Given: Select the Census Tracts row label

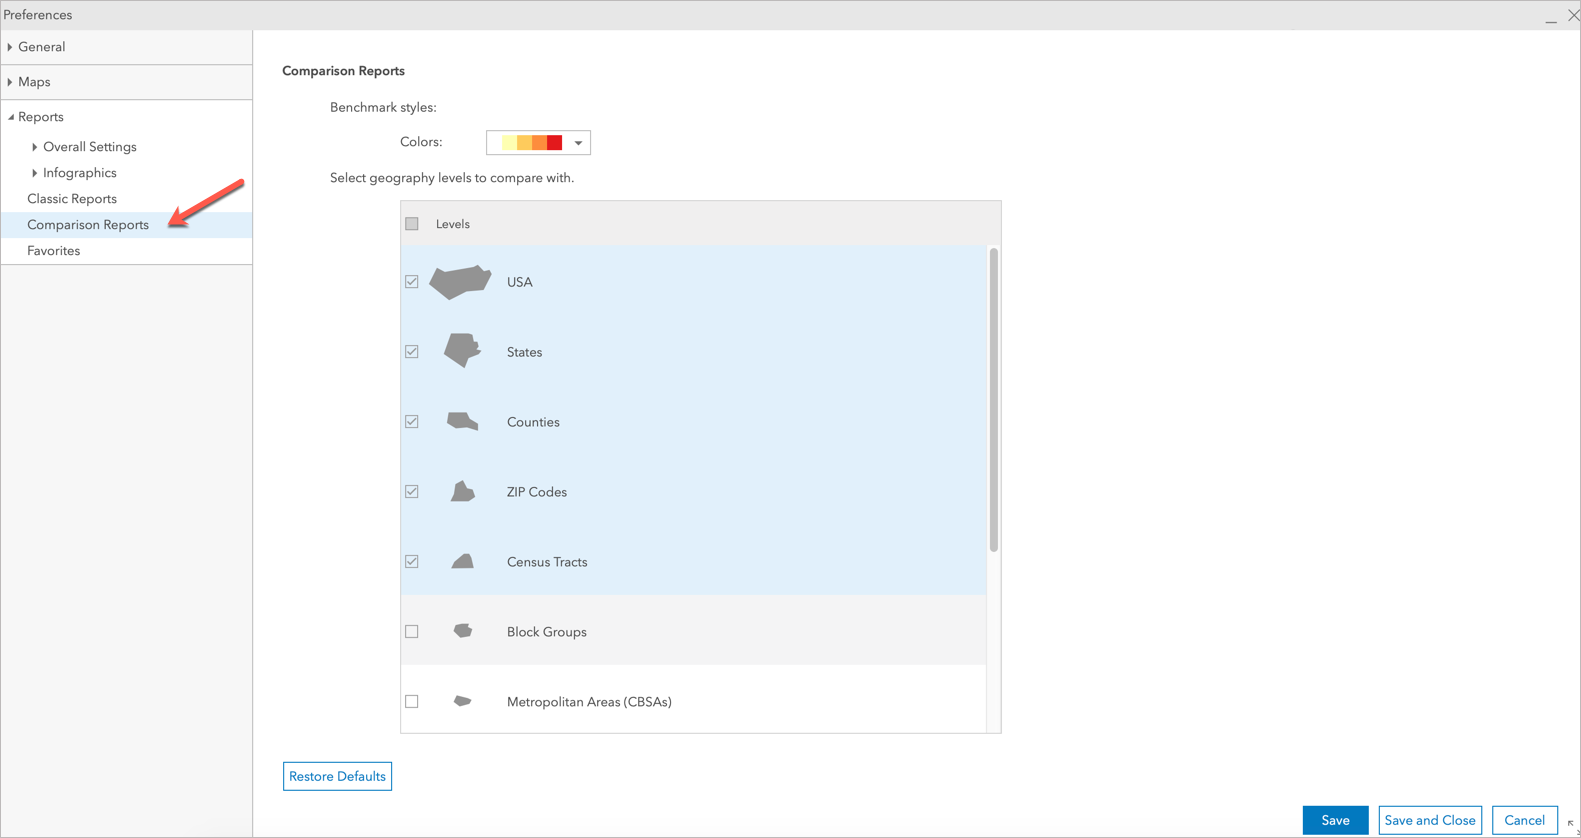Looking at the screenshot, I should [547, 562].
